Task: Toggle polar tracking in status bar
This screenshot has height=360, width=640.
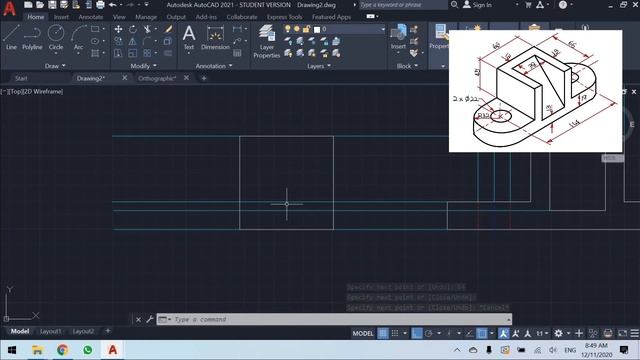Action: [429, 333]
